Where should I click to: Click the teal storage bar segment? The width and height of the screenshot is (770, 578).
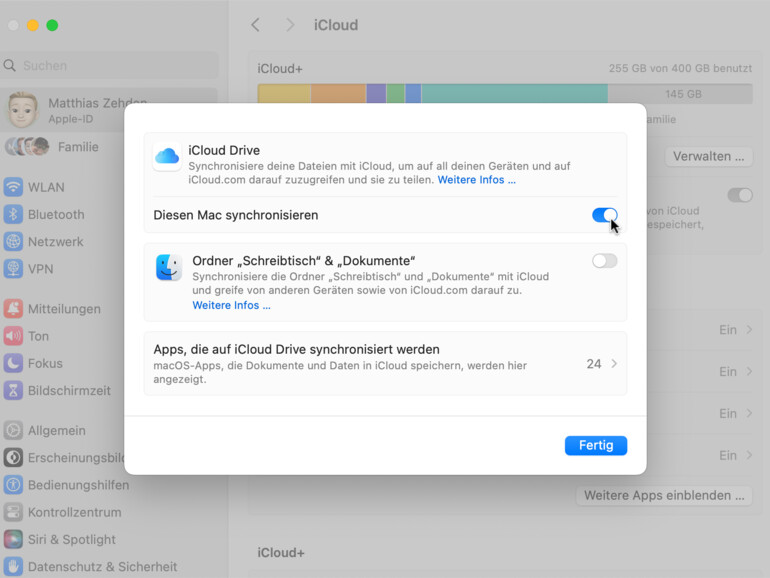click(514, 93)
